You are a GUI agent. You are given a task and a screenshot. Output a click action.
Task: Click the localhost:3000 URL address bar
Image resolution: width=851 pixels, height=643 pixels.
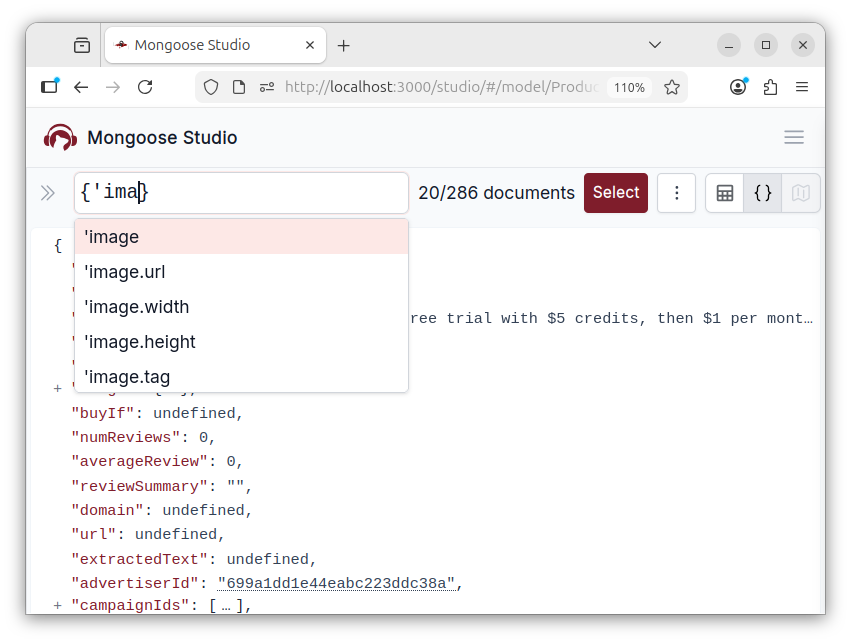pyautogui.click(x=442, y=87)
